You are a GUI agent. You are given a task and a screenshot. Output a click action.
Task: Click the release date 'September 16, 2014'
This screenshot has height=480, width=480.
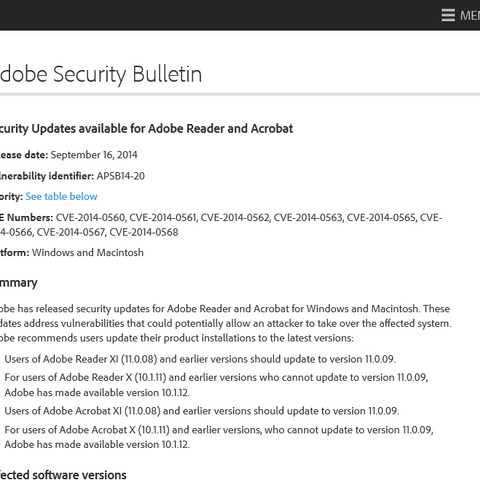click(94, 155)
